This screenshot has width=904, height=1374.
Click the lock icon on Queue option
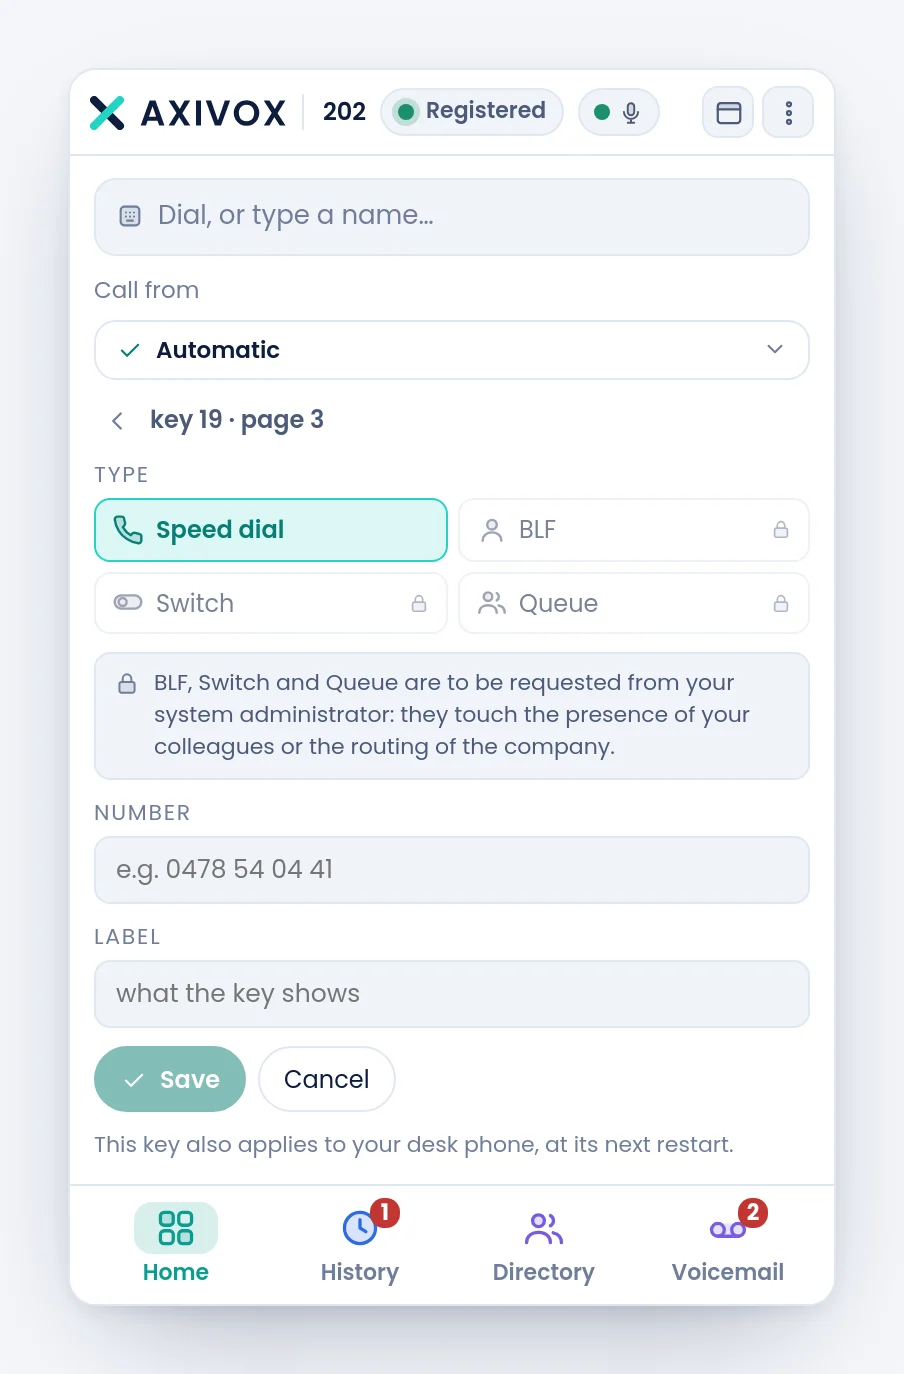(781, 604)
